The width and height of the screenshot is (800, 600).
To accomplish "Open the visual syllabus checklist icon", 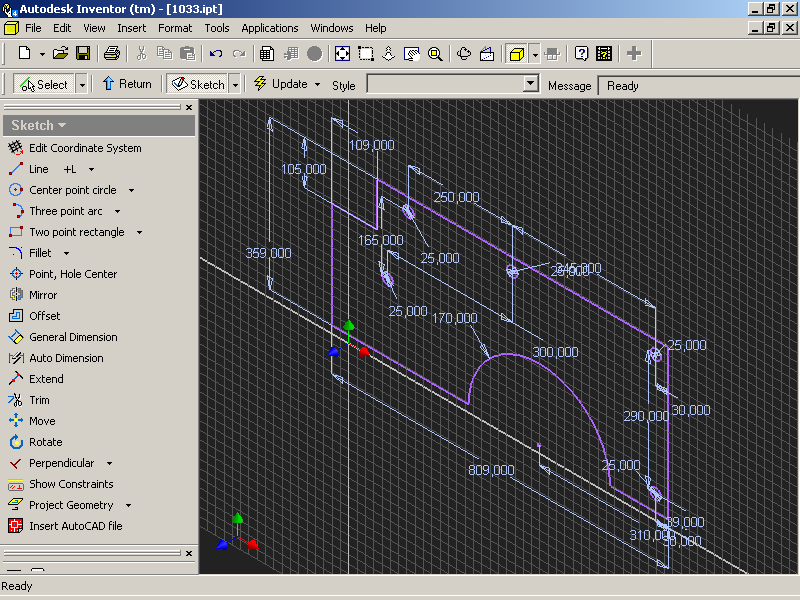I will click(x=604, y=53).
